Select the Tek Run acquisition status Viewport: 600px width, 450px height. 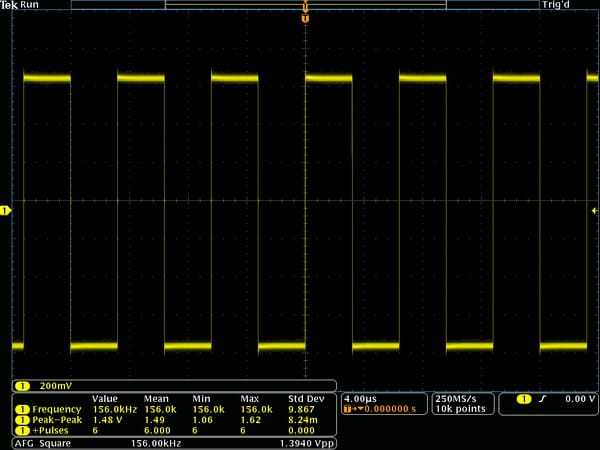[x=20, y=5]
